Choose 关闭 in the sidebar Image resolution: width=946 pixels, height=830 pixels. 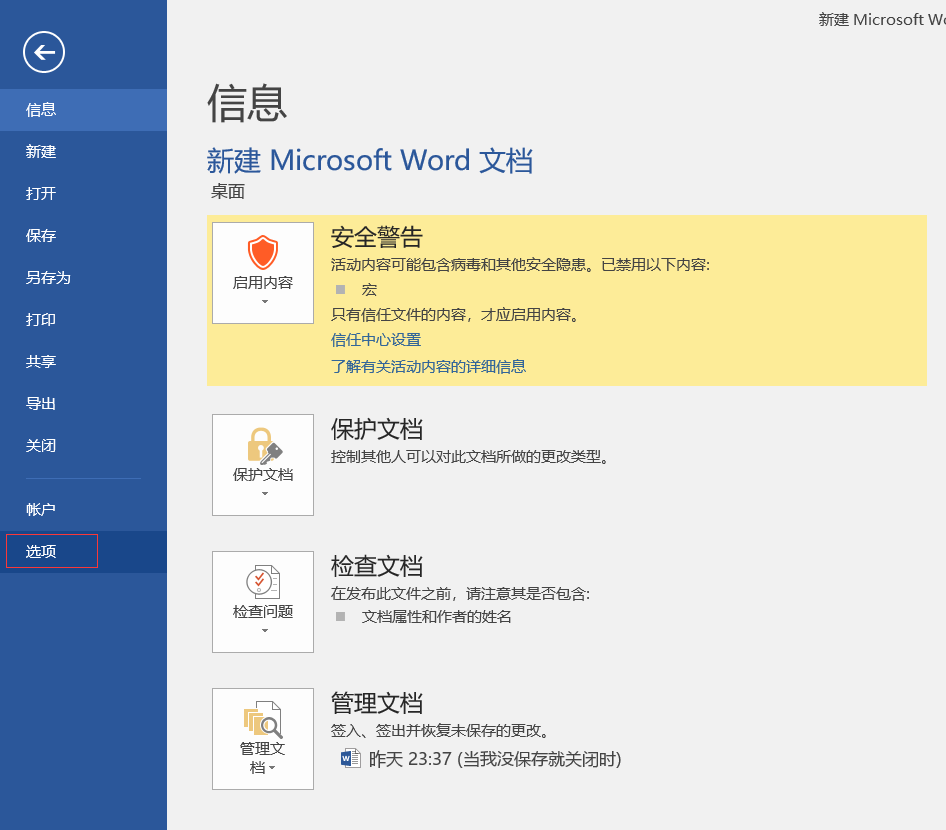tap(83, 446)
